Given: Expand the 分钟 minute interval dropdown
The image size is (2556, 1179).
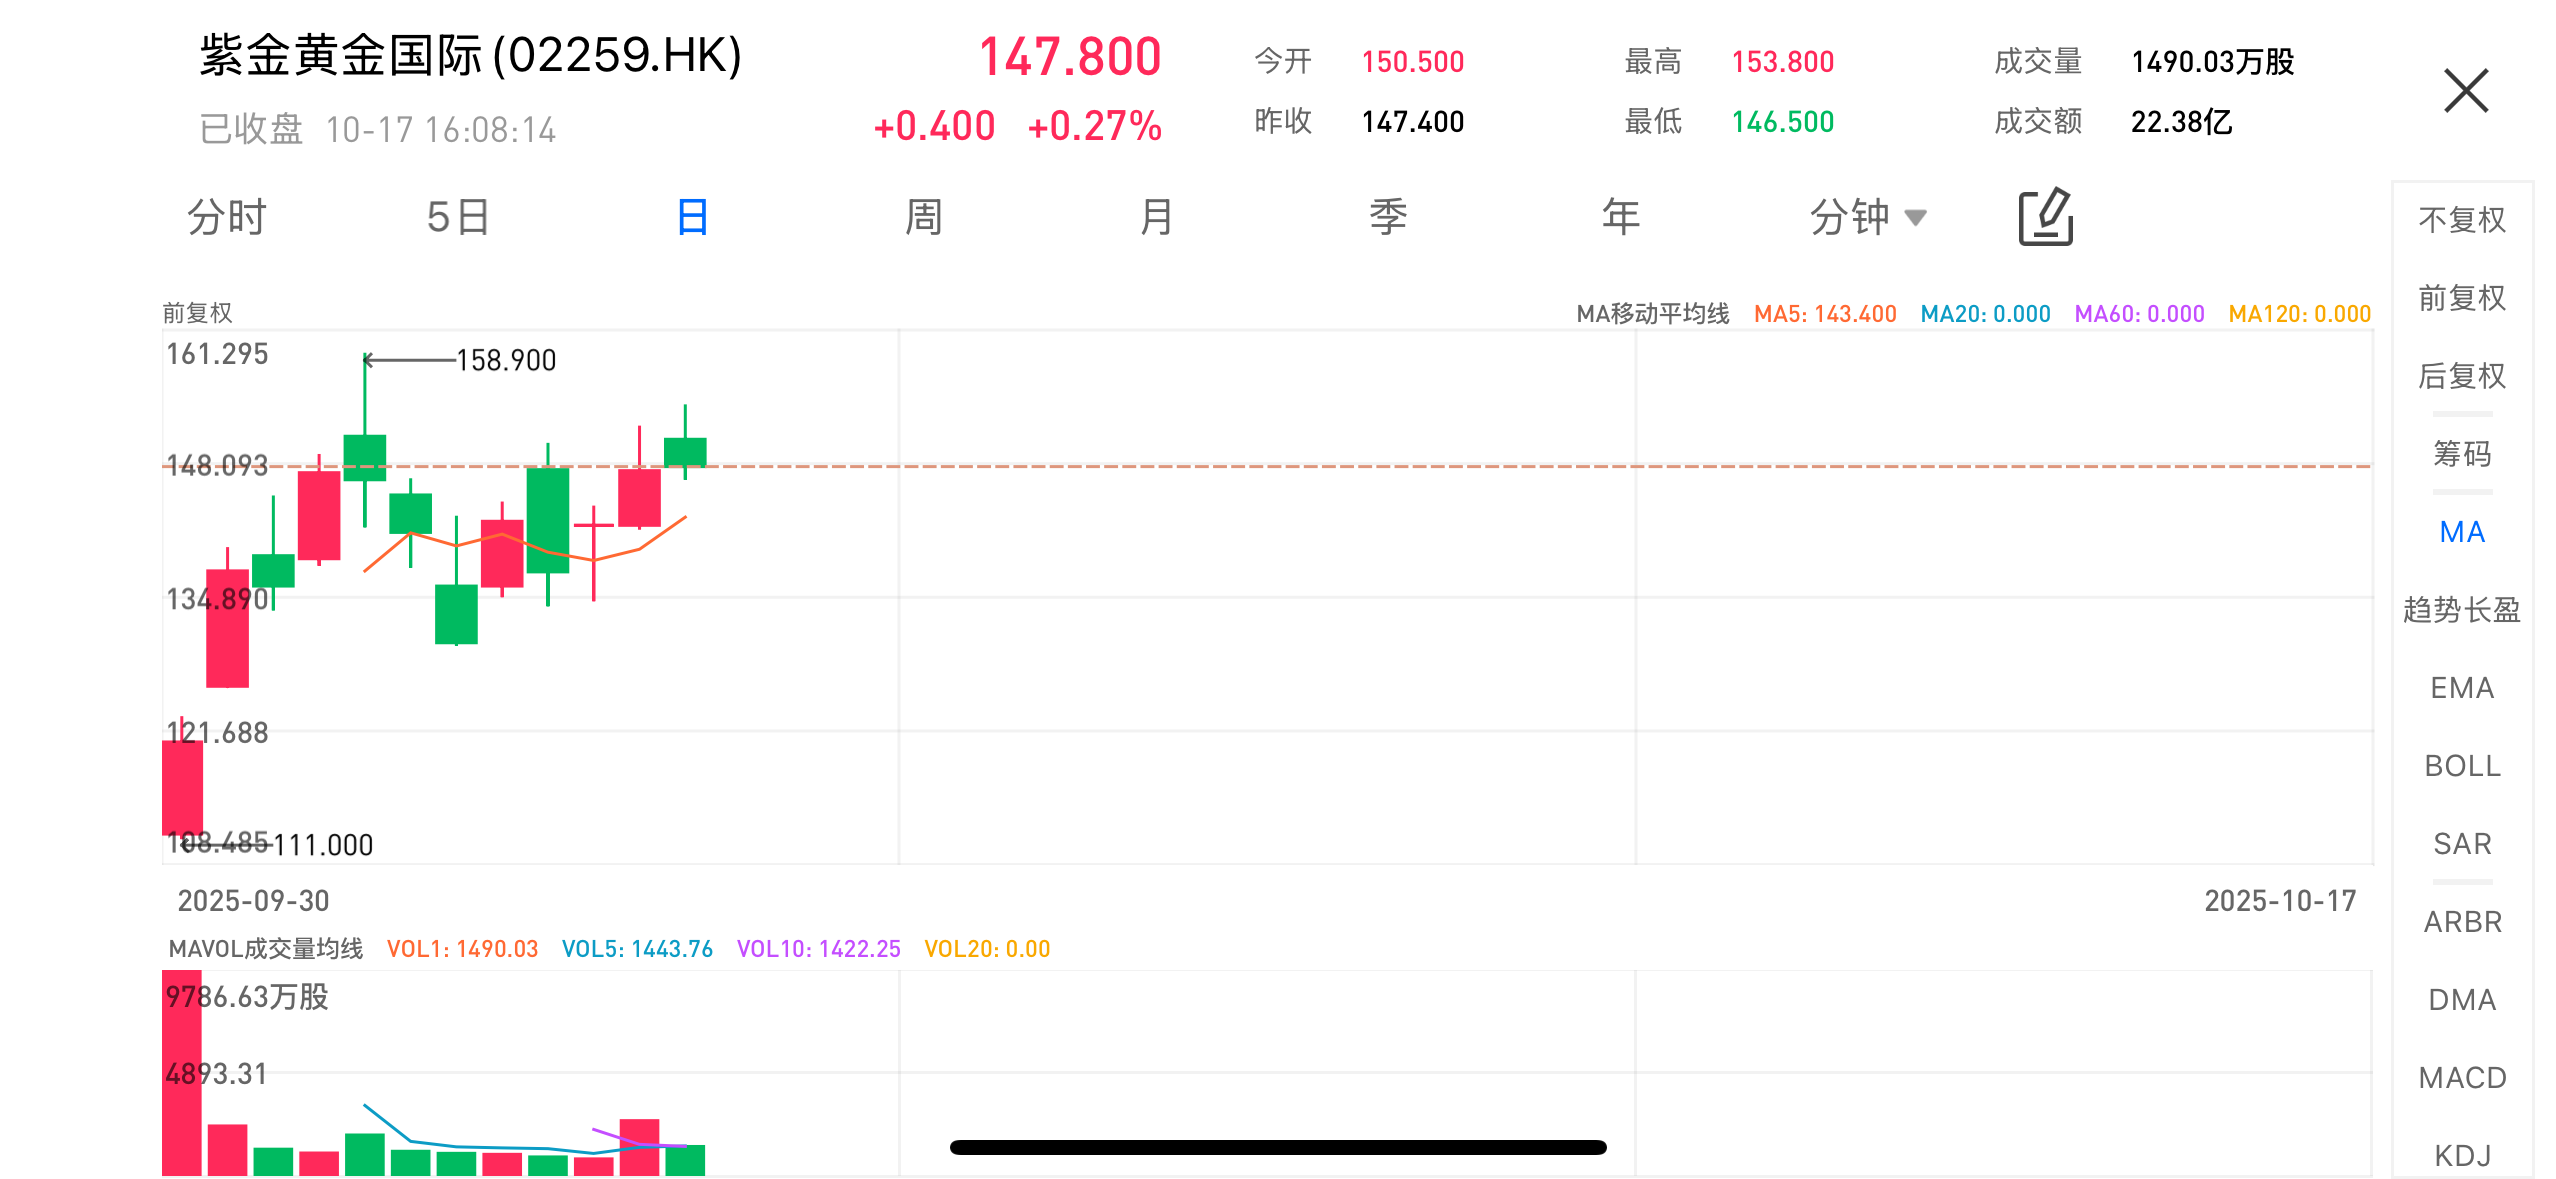Looking at the screenshot, I should pyautogui.click(x=1866, y=217).
